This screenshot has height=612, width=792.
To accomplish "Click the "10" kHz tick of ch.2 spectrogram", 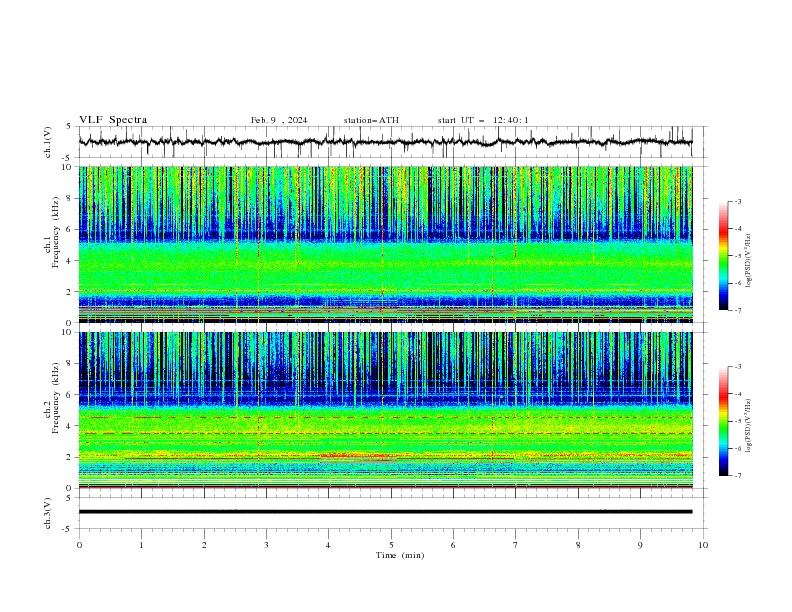I will [x=68, y=332].
